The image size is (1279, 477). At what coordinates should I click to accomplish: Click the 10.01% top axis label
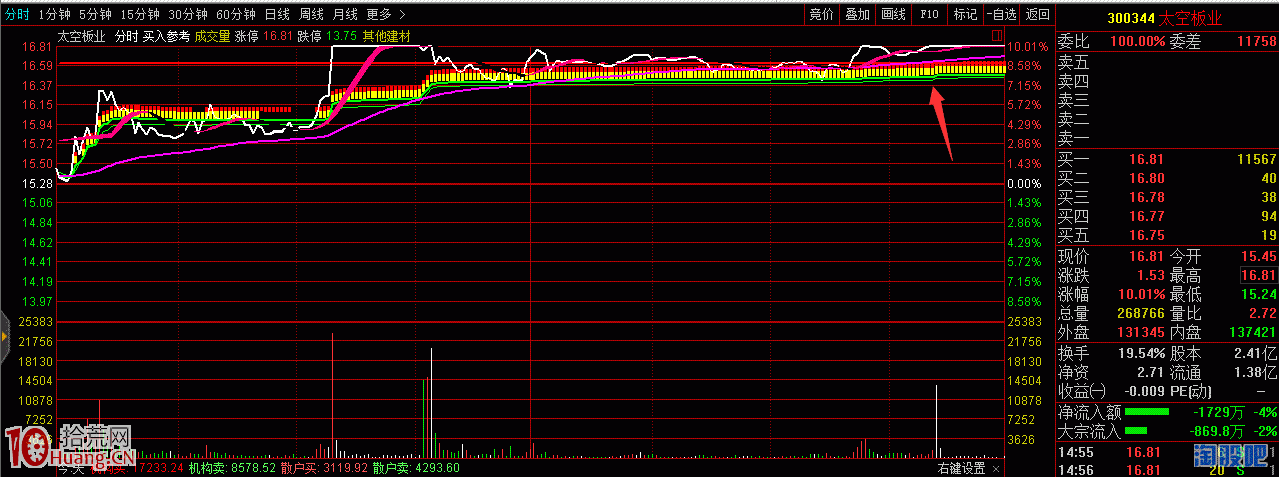coord(1027,47)
